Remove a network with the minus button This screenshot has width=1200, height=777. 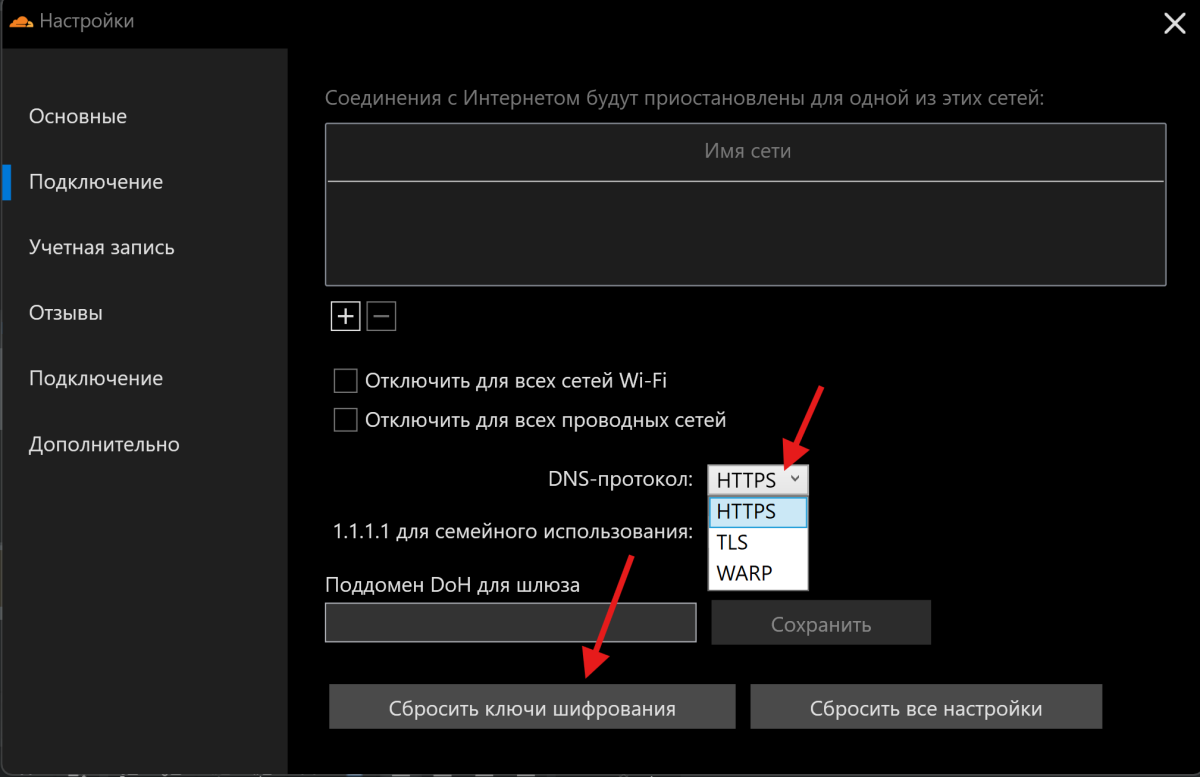(382, 317)
